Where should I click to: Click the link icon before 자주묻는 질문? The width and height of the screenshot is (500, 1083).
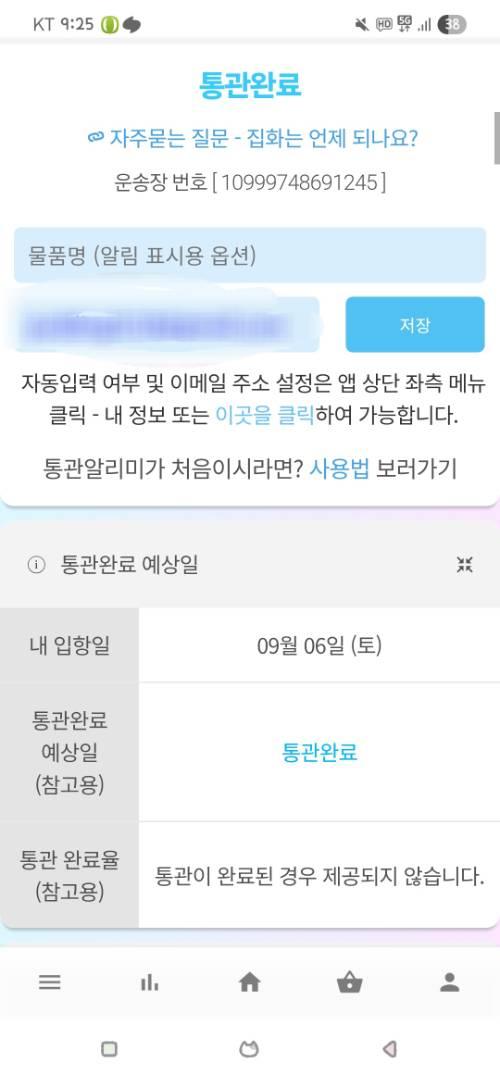(95, 138)
